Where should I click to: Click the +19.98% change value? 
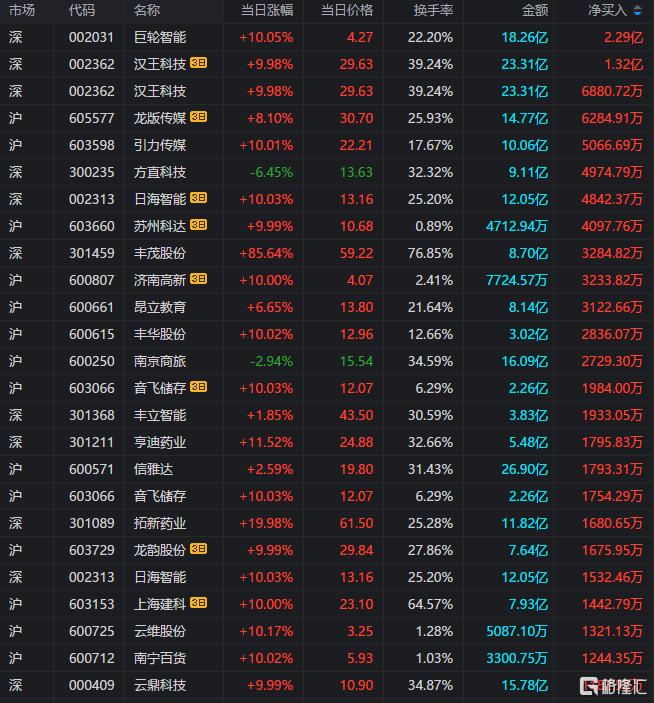point(267,523)
